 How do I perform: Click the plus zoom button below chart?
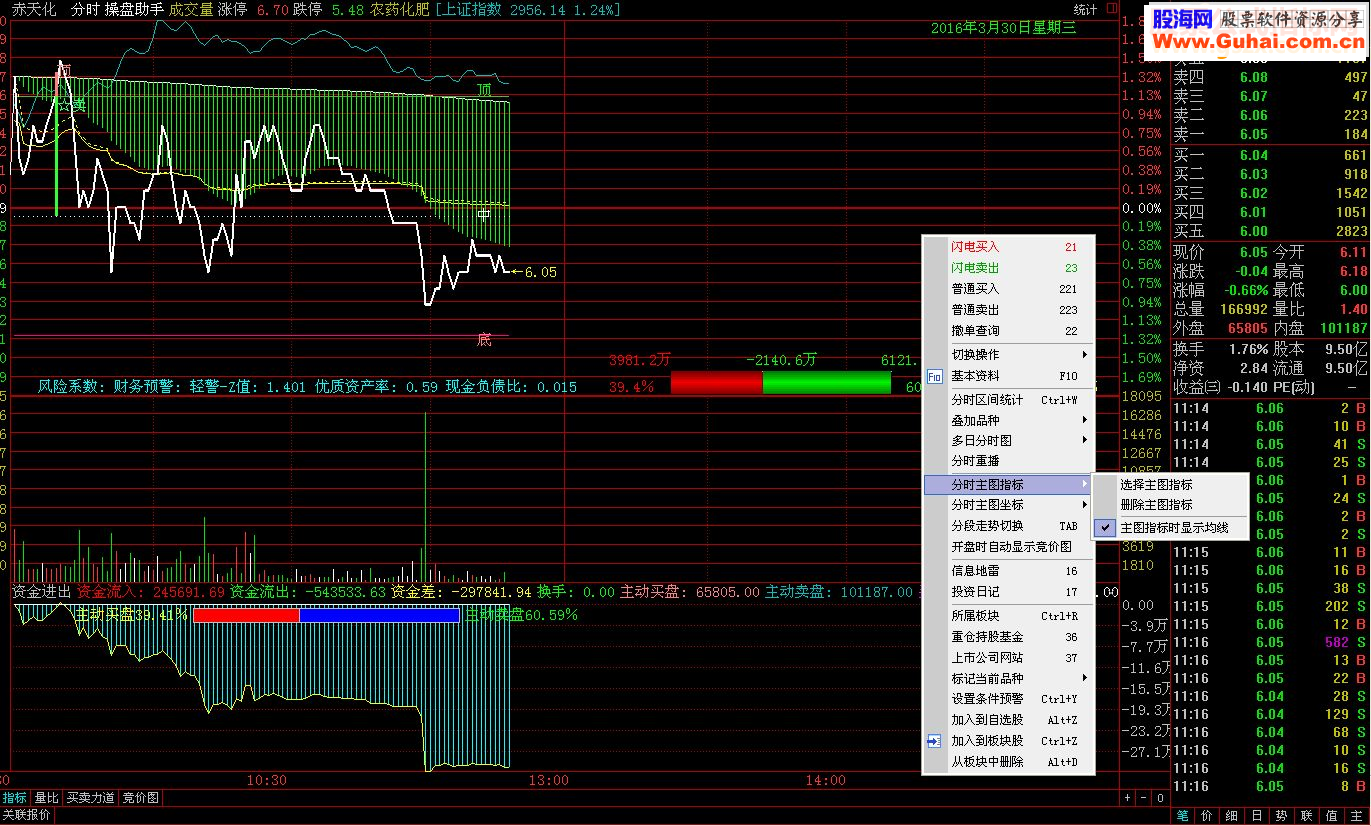[1128, 798]
